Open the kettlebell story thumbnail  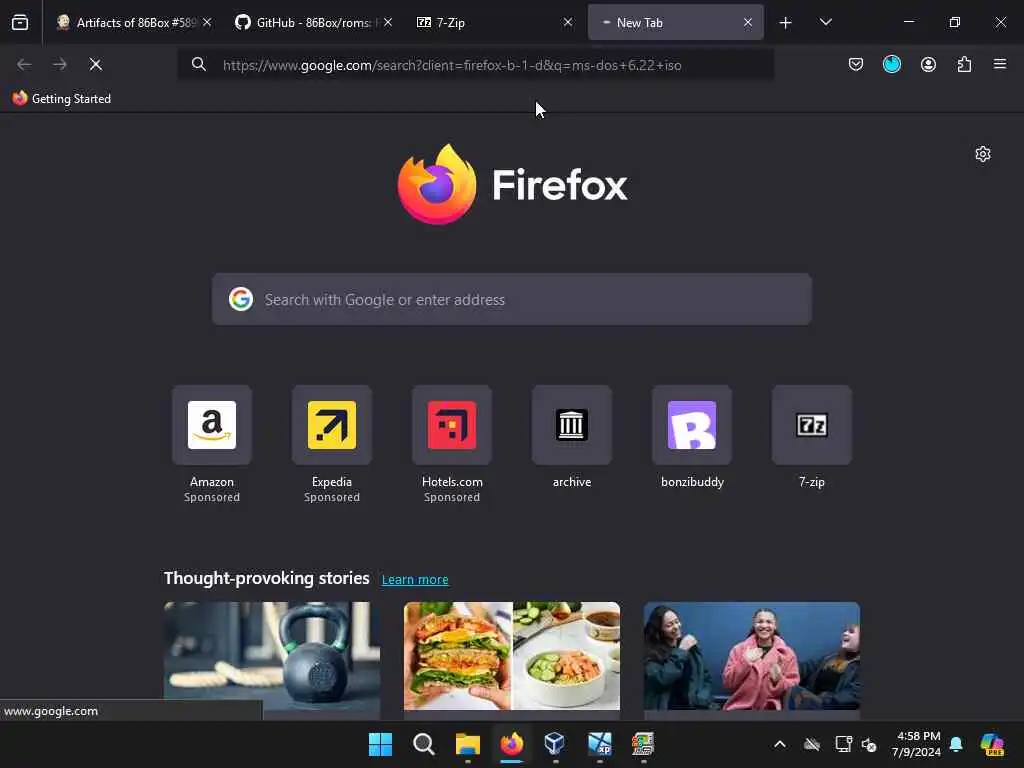pyautogui.click(x=272, y=656)
